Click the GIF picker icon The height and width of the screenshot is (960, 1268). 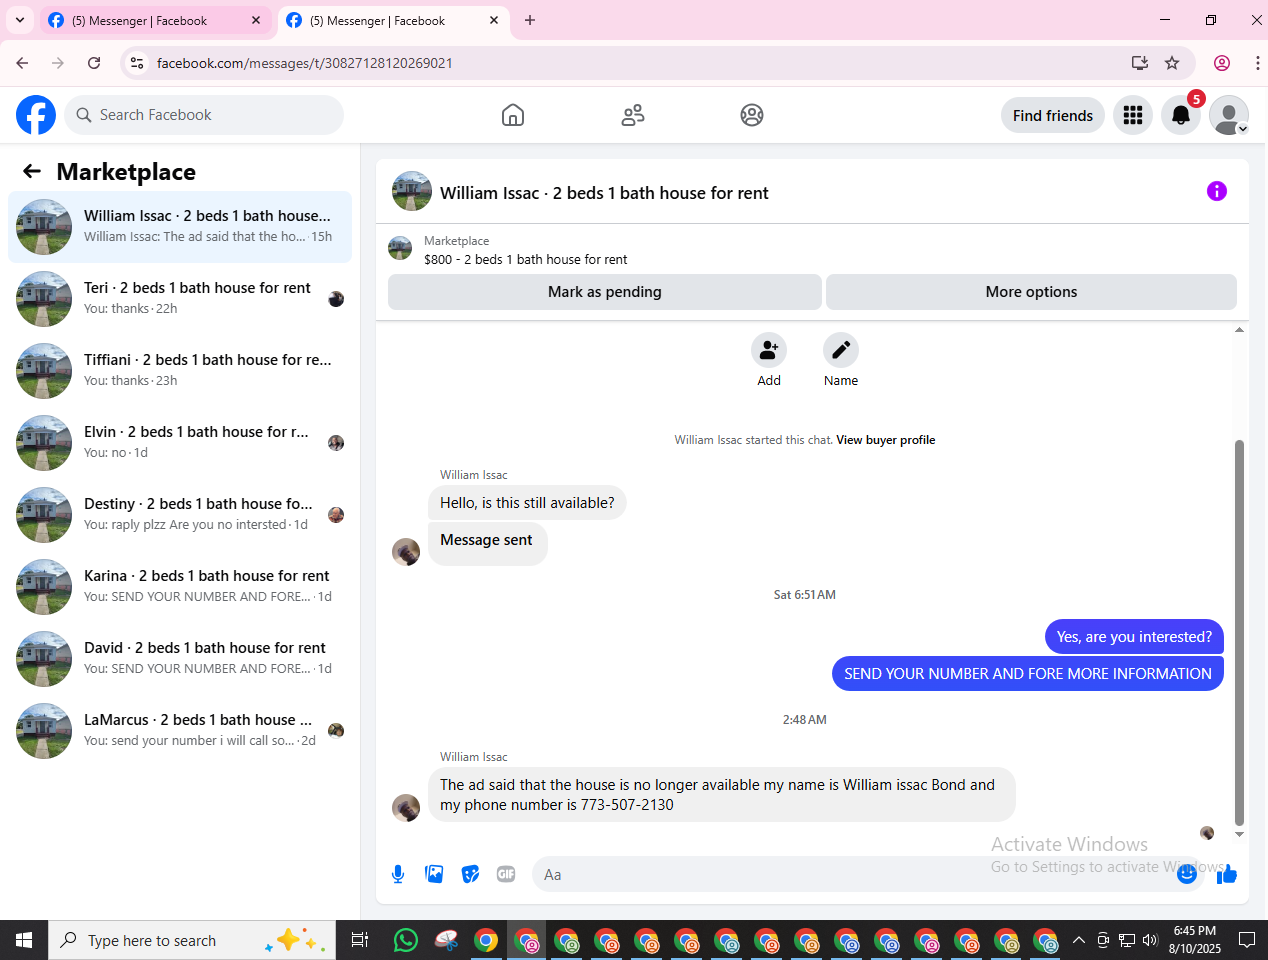point(506,874)
